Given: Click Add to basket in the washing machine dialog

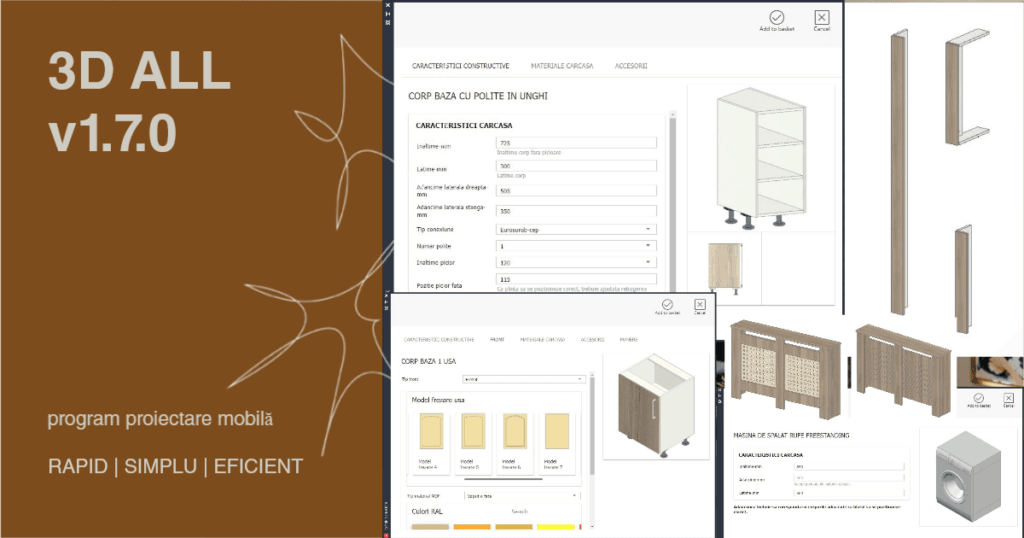Looking at the screenshot, I should pos(978,400).
